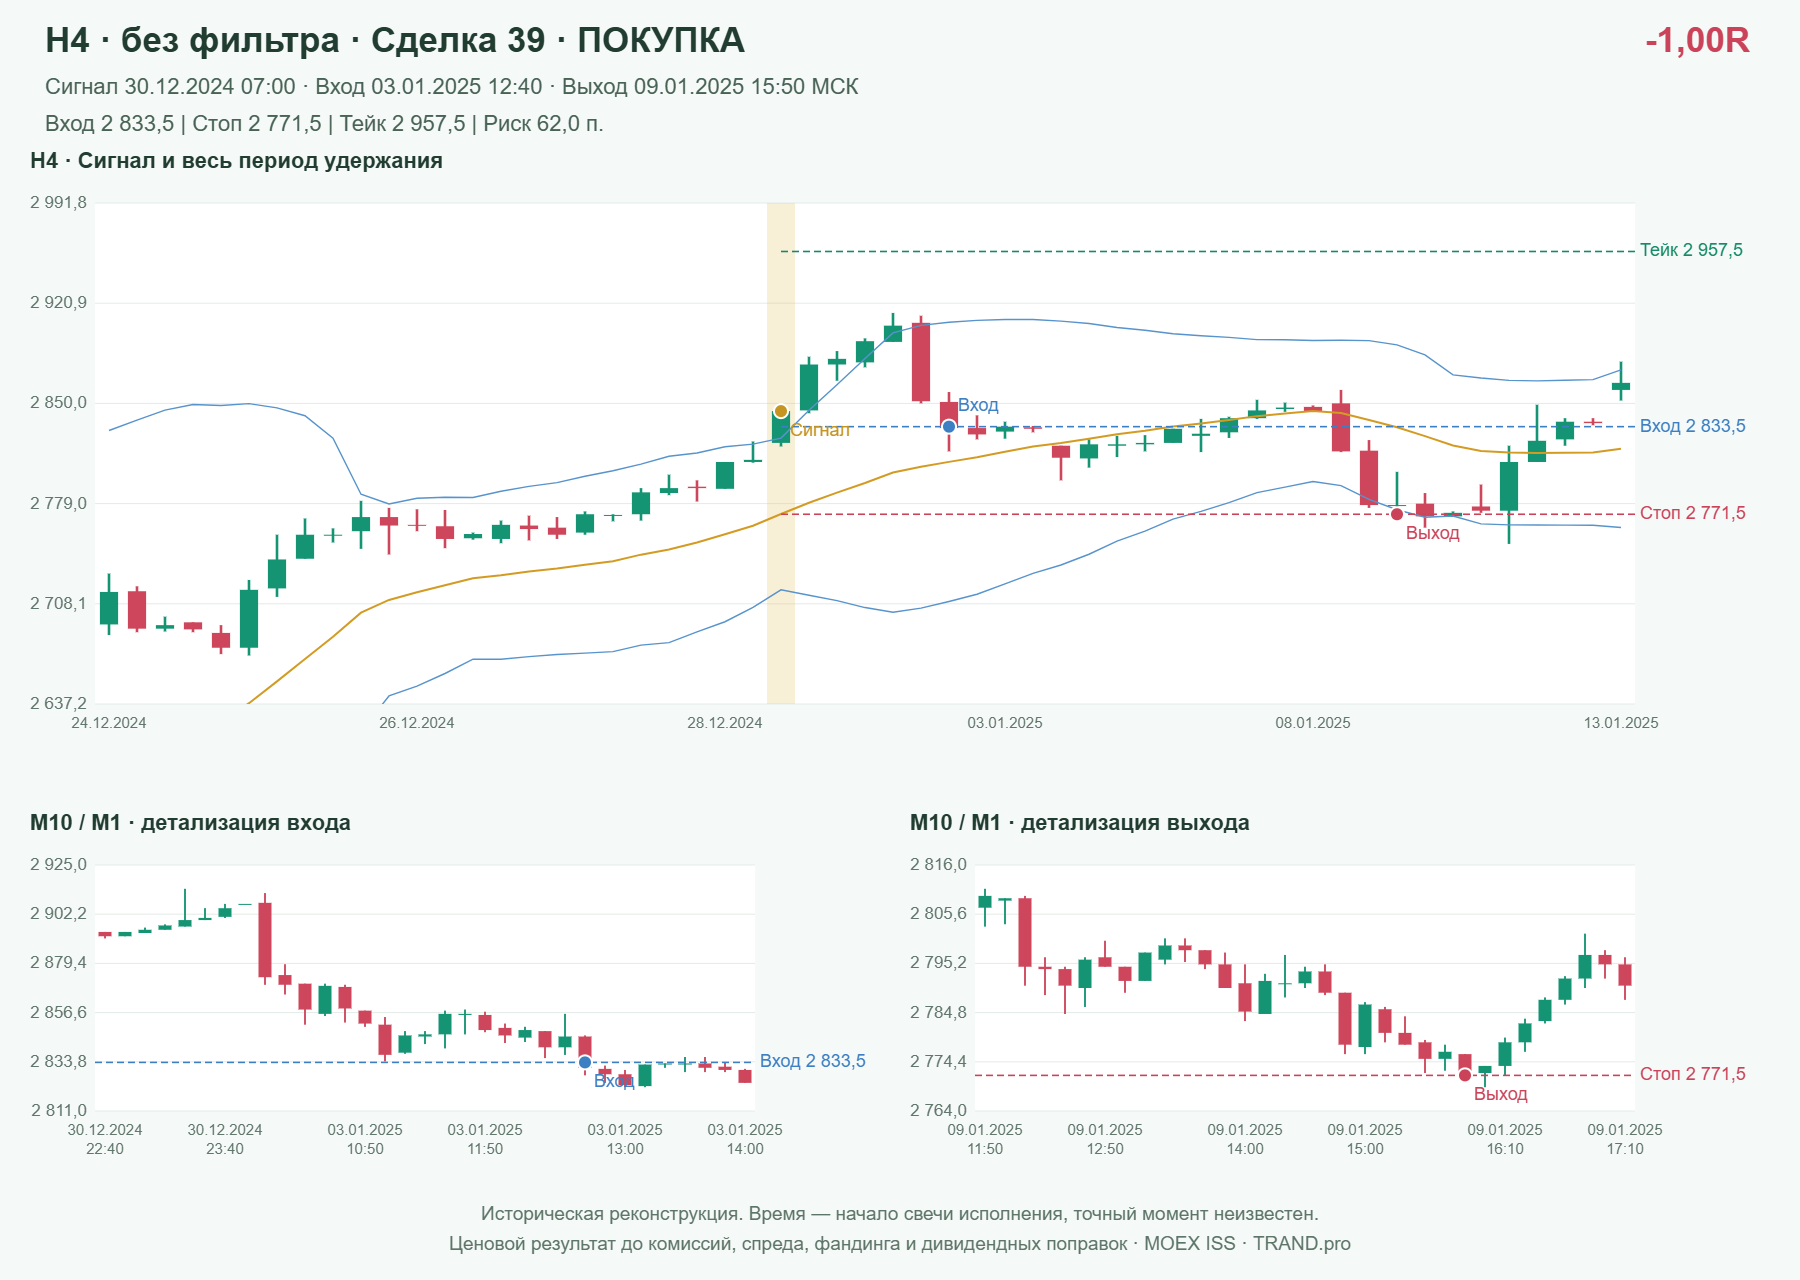Click the 09.01.2025 17:10 time label
This screenshot has width=1800, height=1280.
pos(1625,1139)
